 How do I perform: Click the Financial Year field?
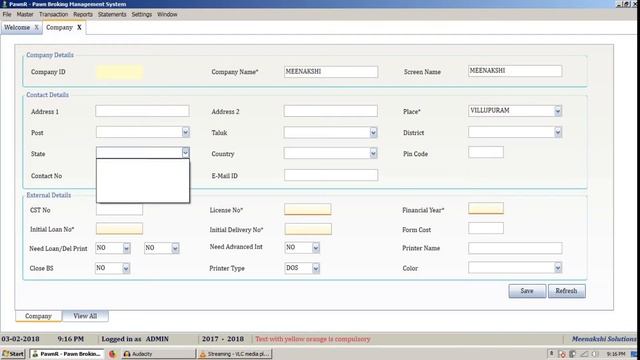click(x=486, y=209)
